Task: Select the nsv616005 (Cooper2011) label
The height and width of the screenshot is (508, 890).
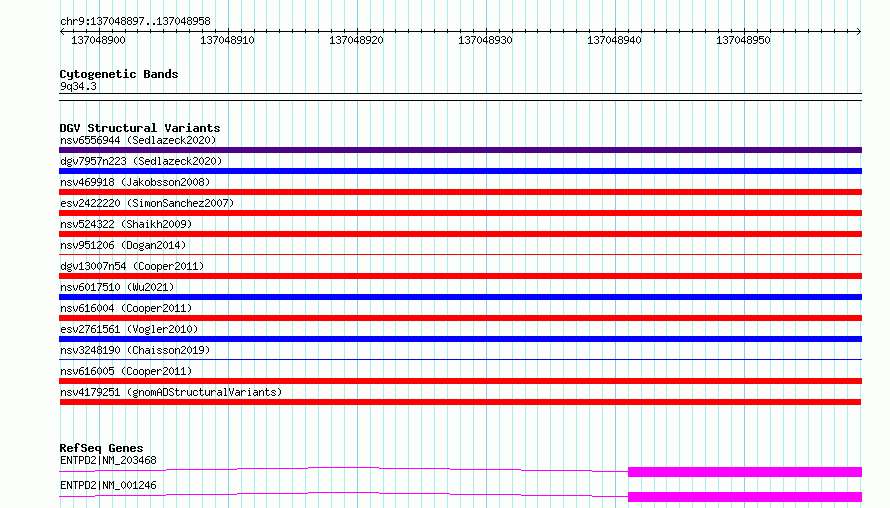Action: (x=126, y=371)
